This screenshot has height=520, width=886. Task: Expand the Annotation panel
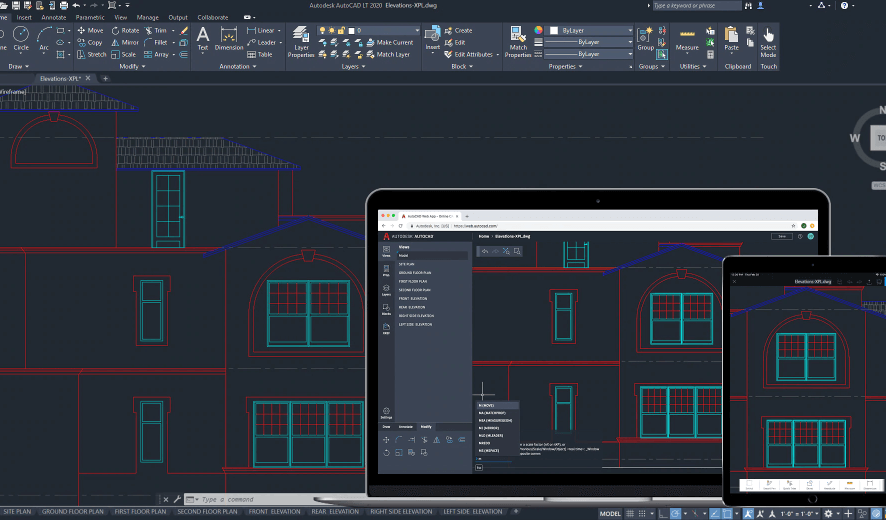[238, 67]
